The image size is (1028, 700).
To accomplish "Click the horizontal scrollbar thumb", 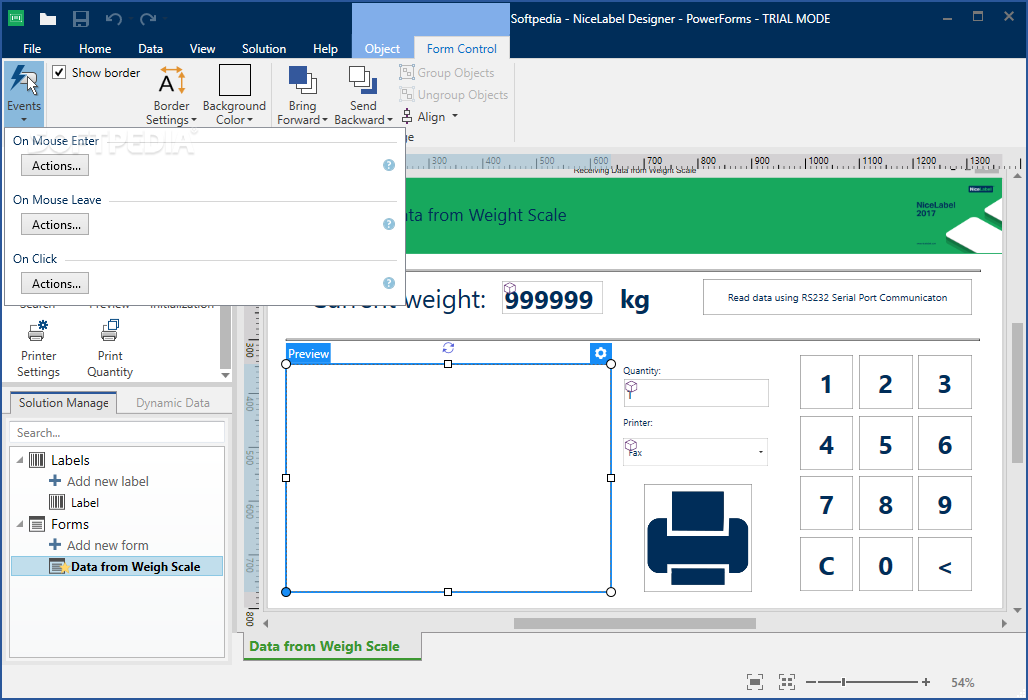I will (x=635, y=623).
